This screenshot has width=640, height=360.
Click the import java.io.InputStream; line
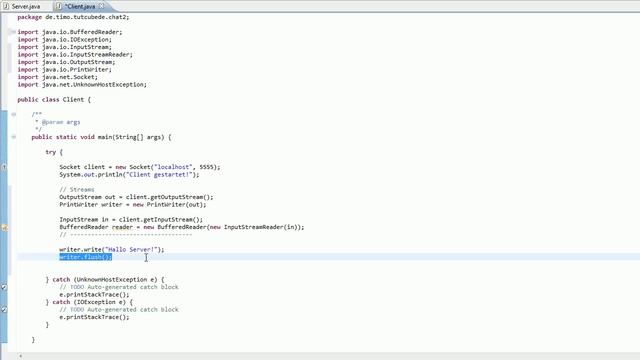pos(64,47)
